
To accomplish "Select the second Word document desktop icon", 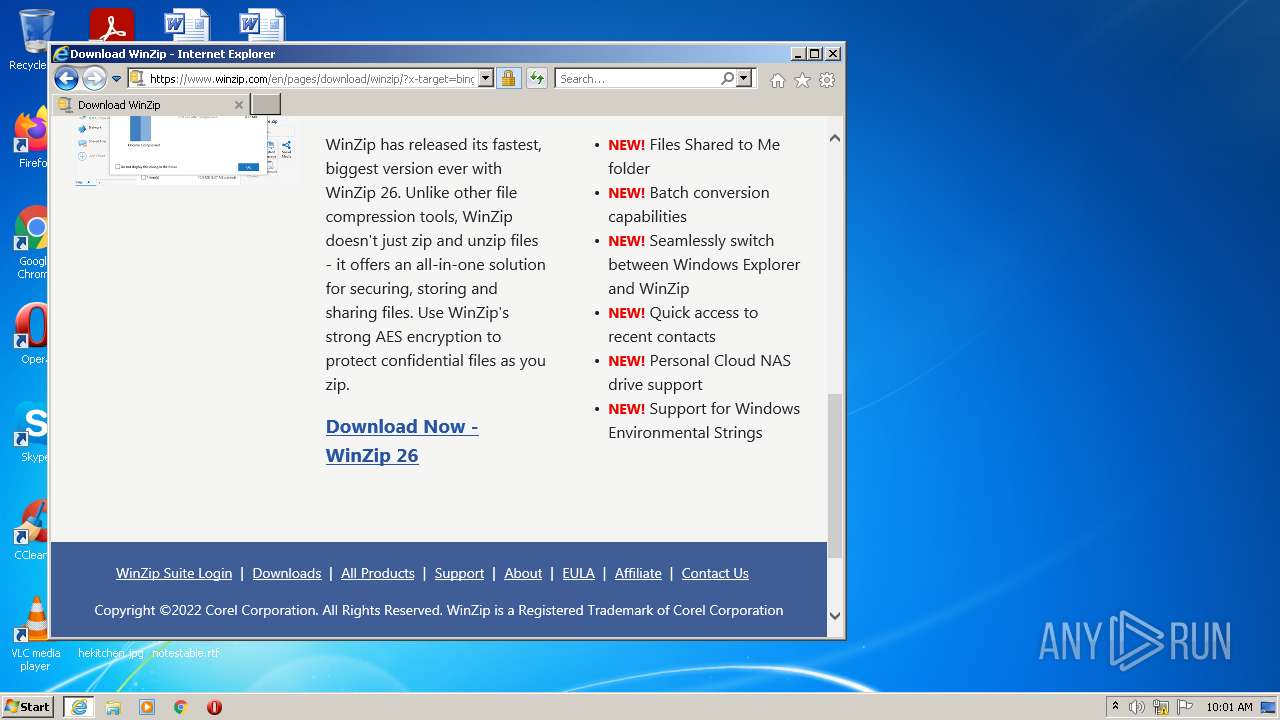I will (x=262, y=25).
